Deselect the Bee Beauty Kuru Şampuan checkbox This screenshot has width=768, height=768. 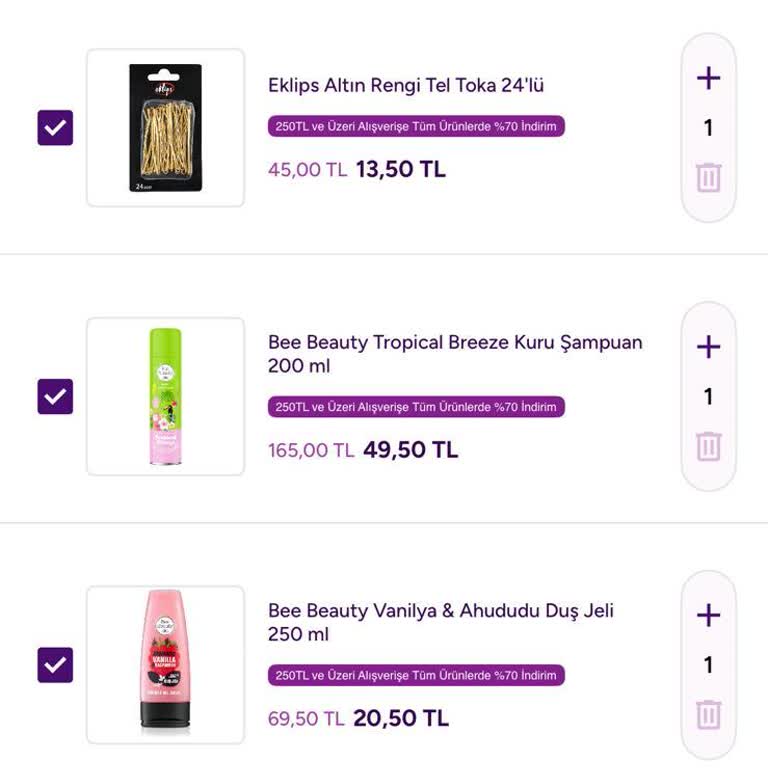tap(55, 396)
